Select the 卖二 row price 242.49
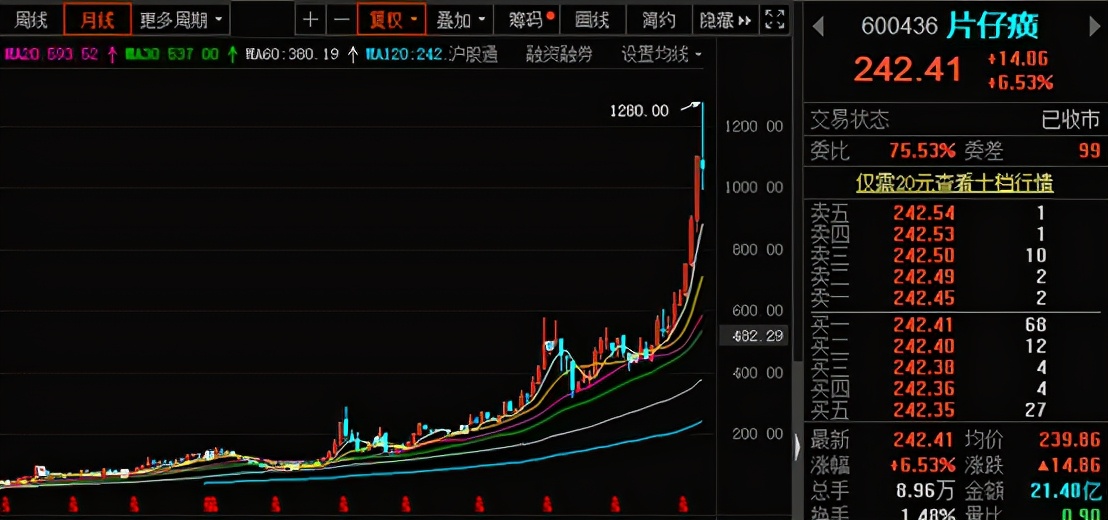The height and width of the screenshot is (520, 1108). 924,276
